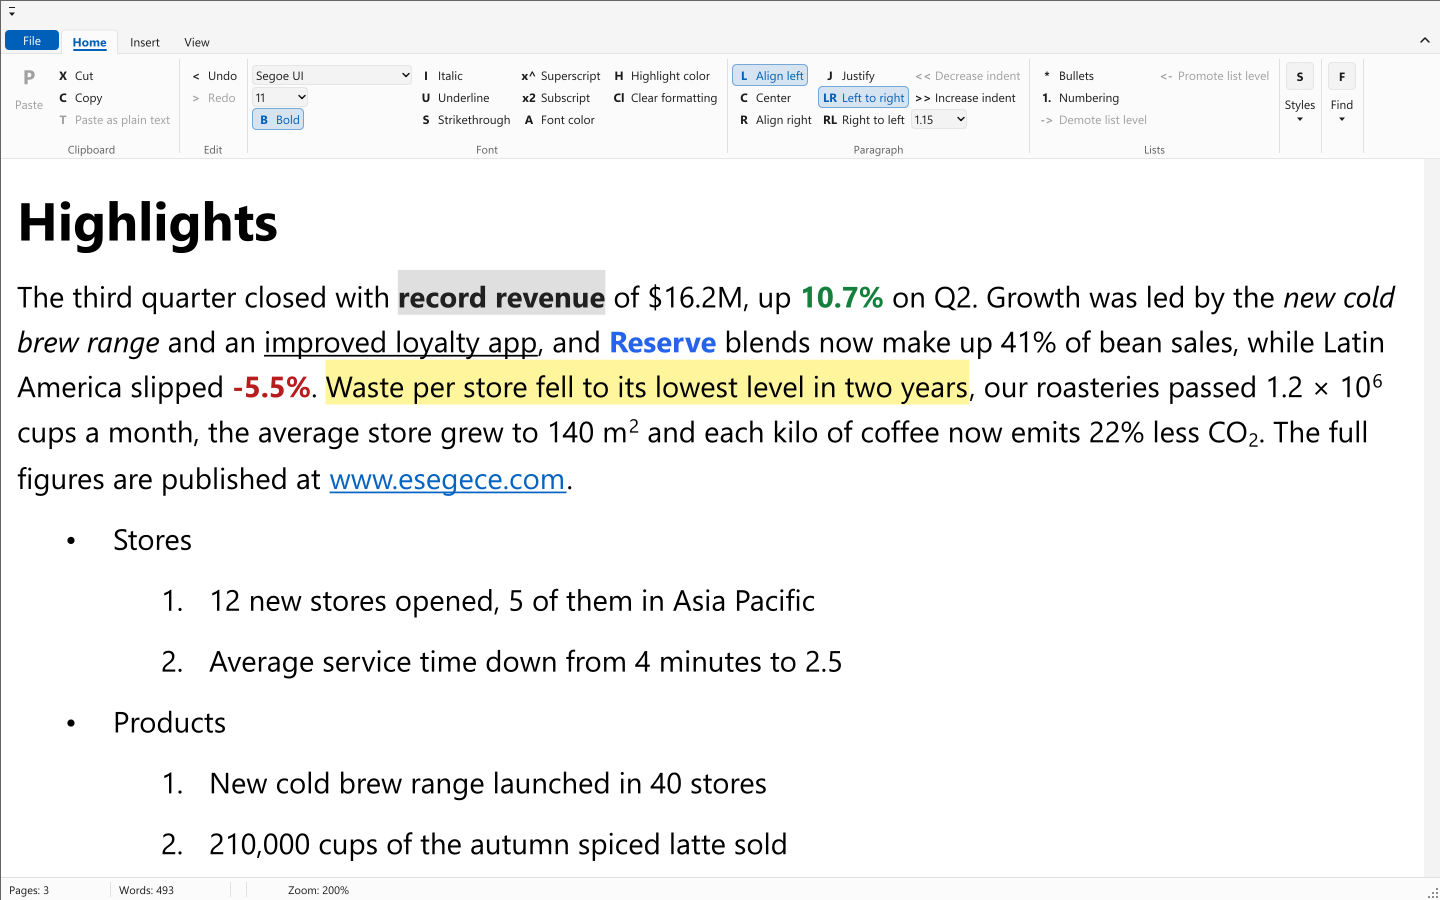
Task: Click the bold blue 'Reserve' word
Action: pos(662,343)
